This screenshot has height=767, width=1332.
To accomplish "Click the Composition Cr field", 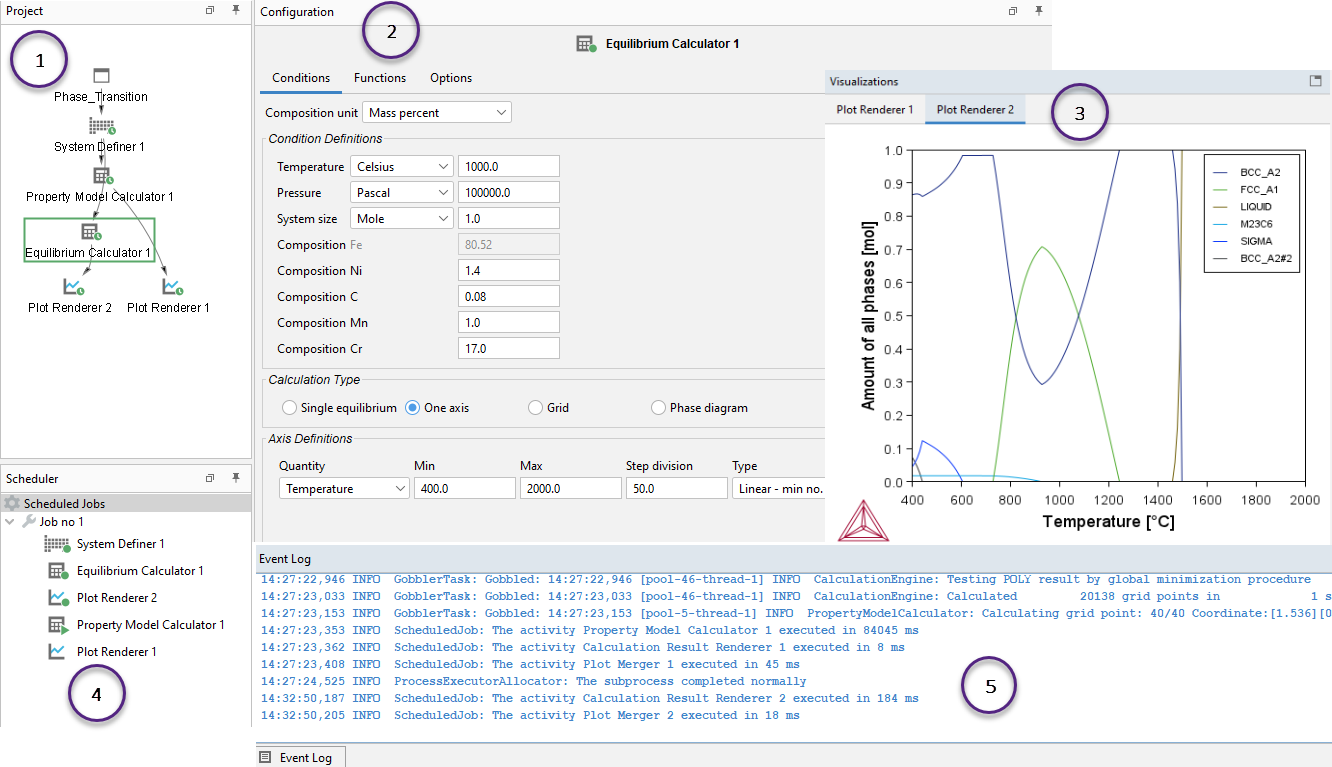I will (509, 349).
